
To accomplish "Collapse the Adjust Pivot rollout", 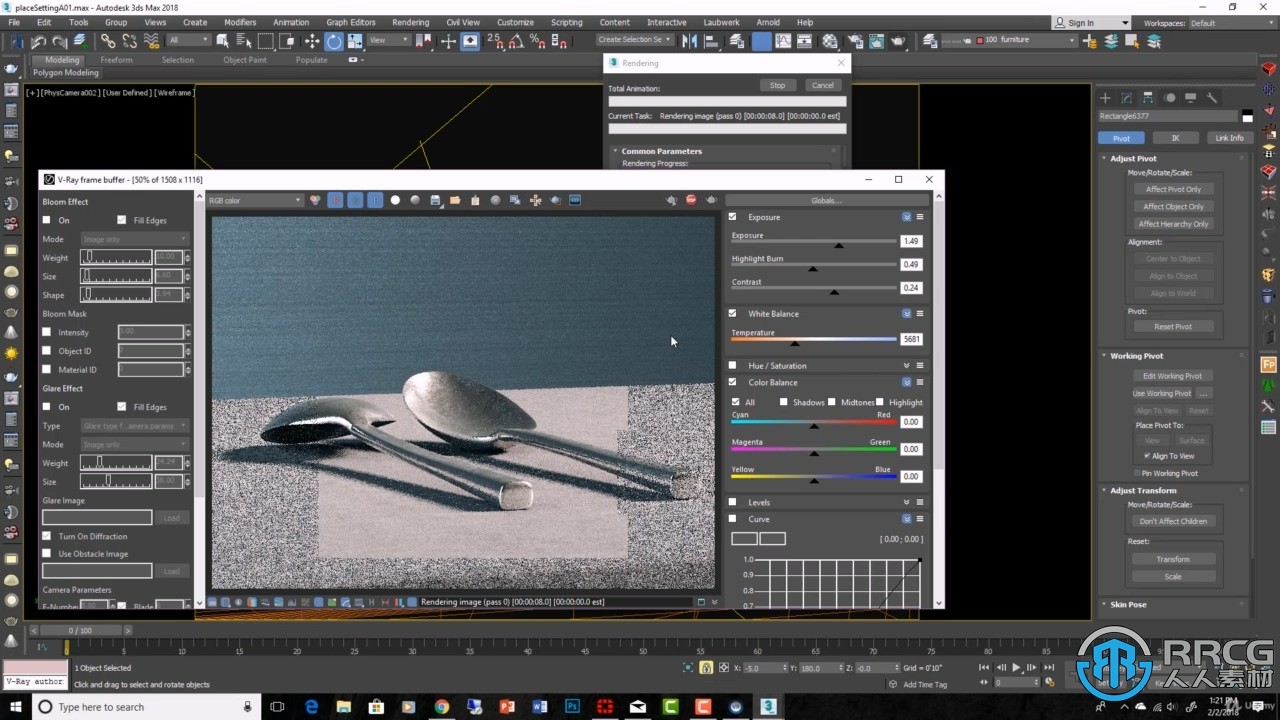I will click(1133, 158).
